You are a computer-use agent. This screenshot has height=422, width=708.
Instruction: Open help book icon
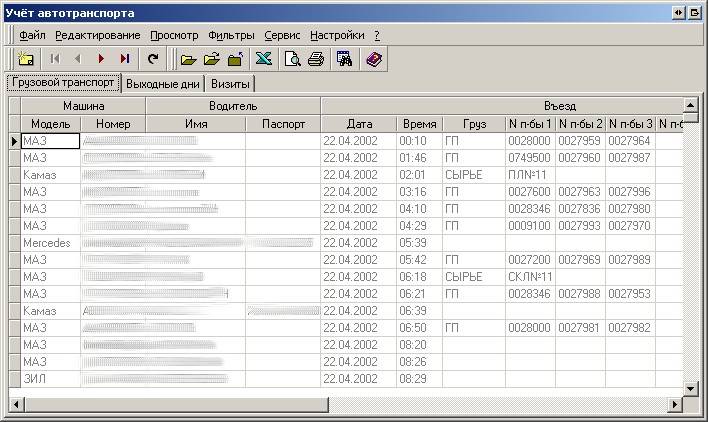[x=374, y=59]
